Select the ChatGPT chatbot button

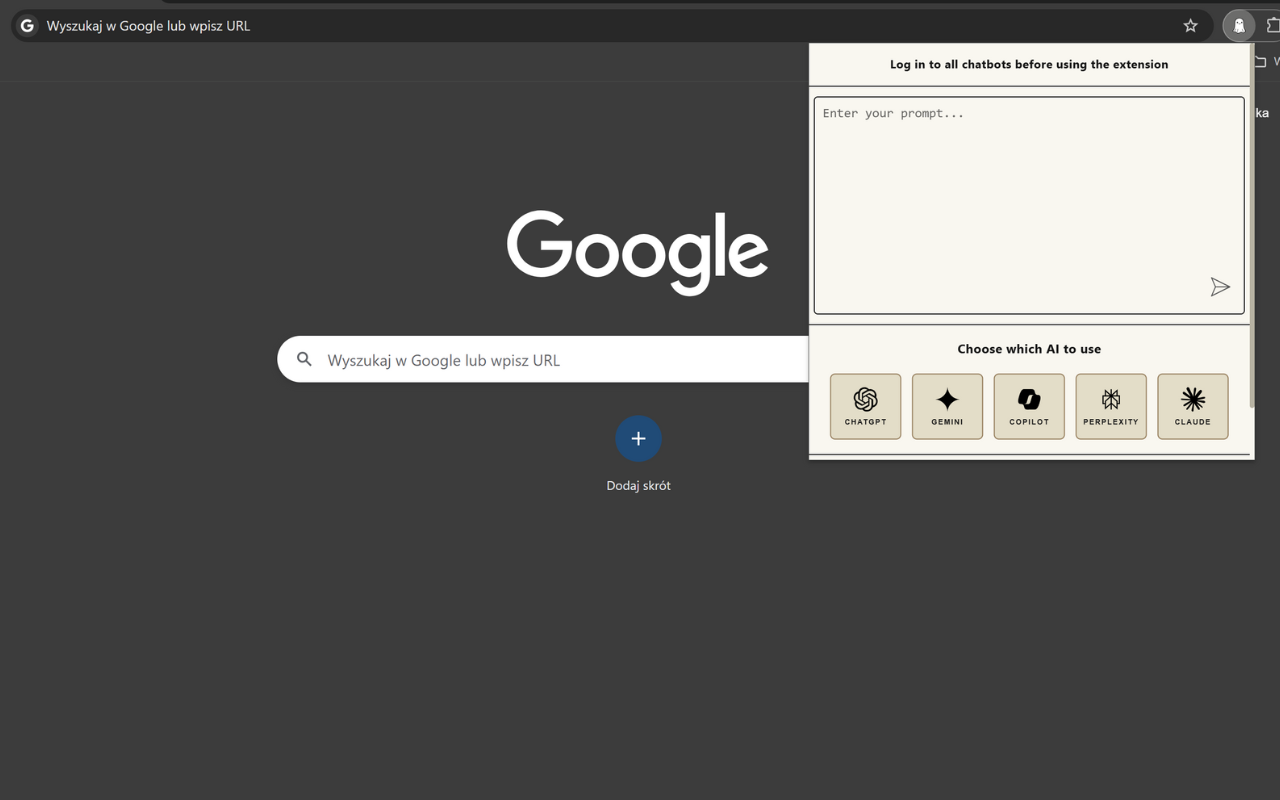[x=865, y=406]
